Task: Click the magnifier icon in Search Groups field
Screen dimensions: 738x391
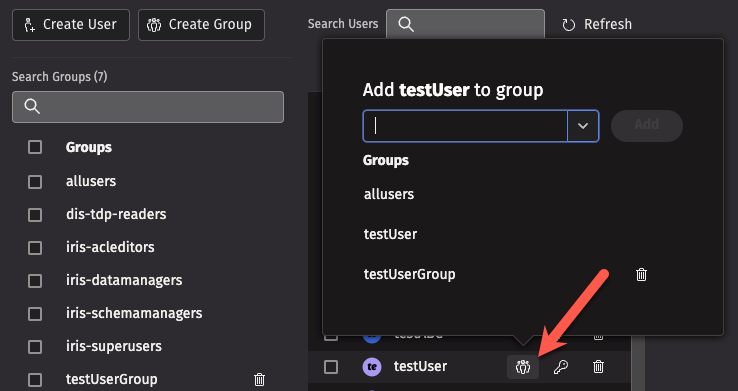Action: coord(32,106)
